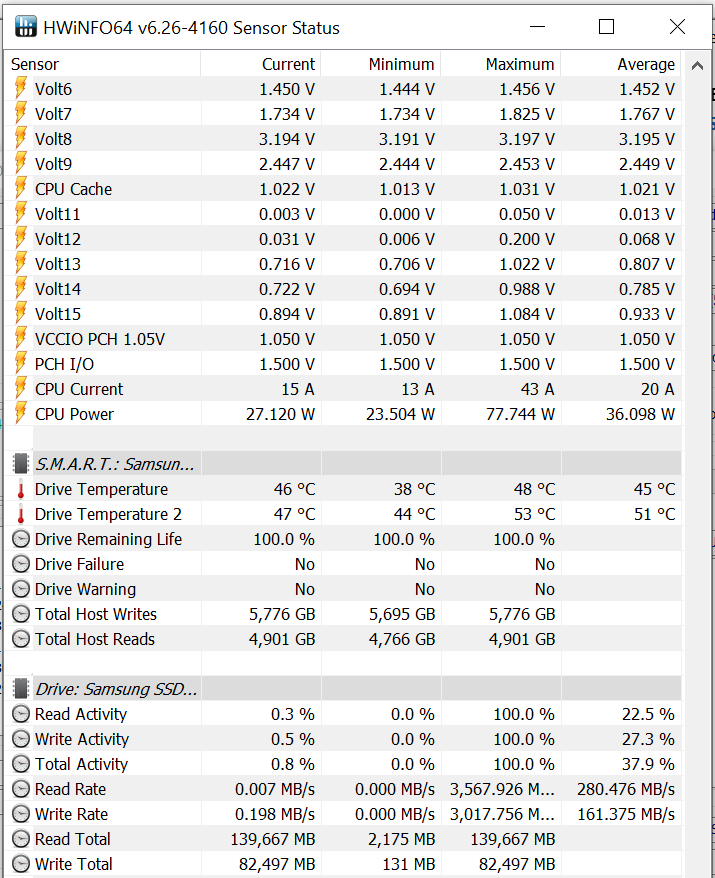This screenshot has height=878, width=715.
Task: Click the drive icon beside Drive: Samsung SSD
Action: pos(21,689)
